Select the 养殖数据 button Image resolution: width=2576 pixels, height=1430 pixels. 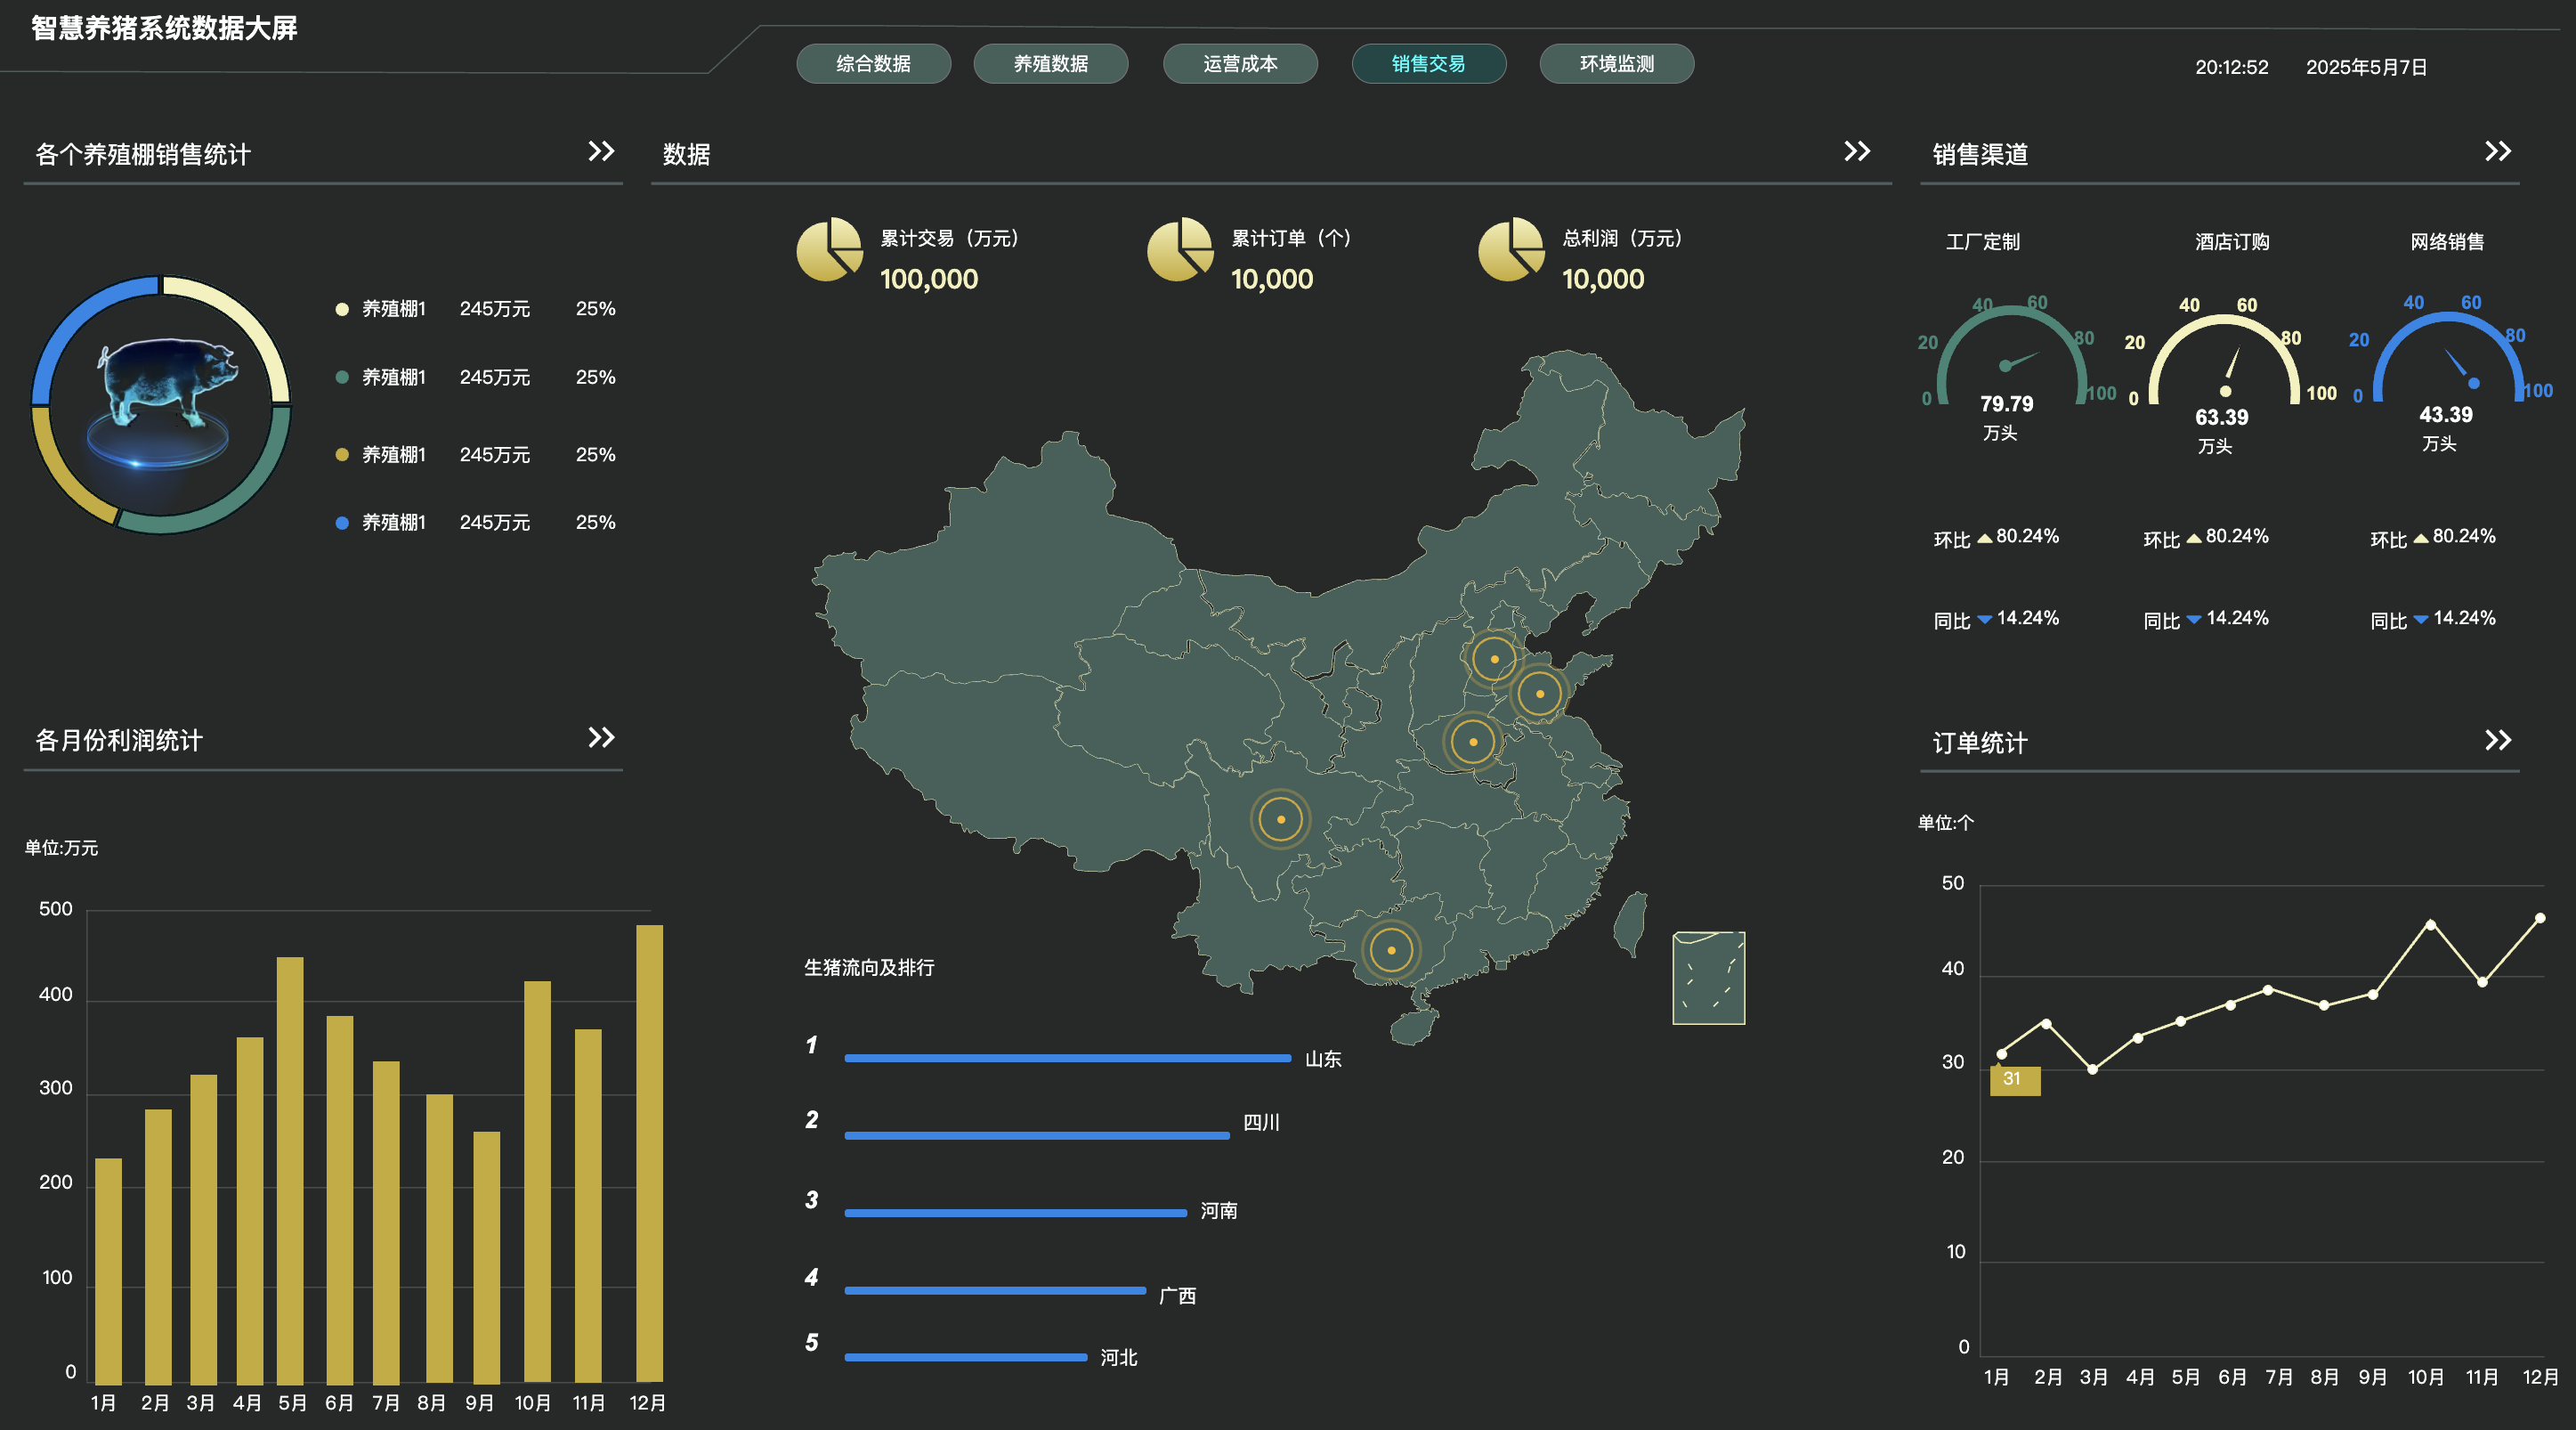click(1050, 64)
